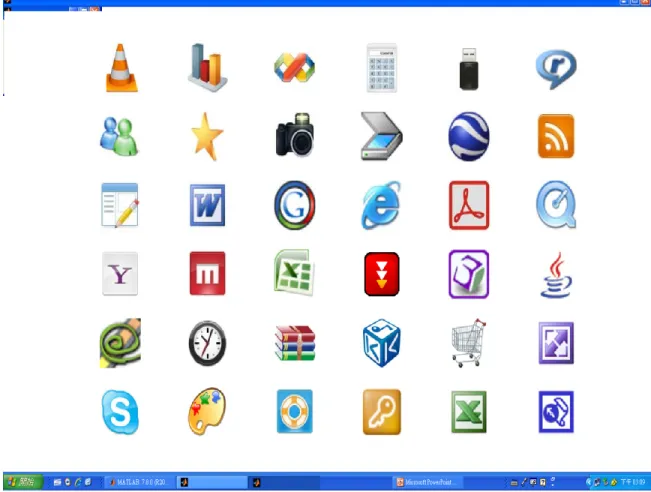Open the Internet Explorer e icon
The width and height of the screenshot is (651, 492).
pyautogui.click(x=381, y=205)
